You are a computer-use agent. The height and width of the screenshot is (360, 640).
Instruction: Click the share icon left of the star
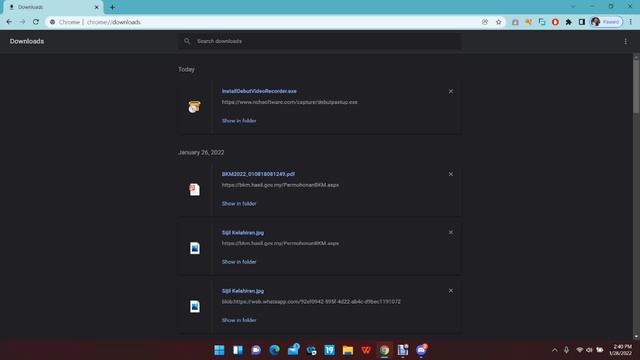point(485,22)
